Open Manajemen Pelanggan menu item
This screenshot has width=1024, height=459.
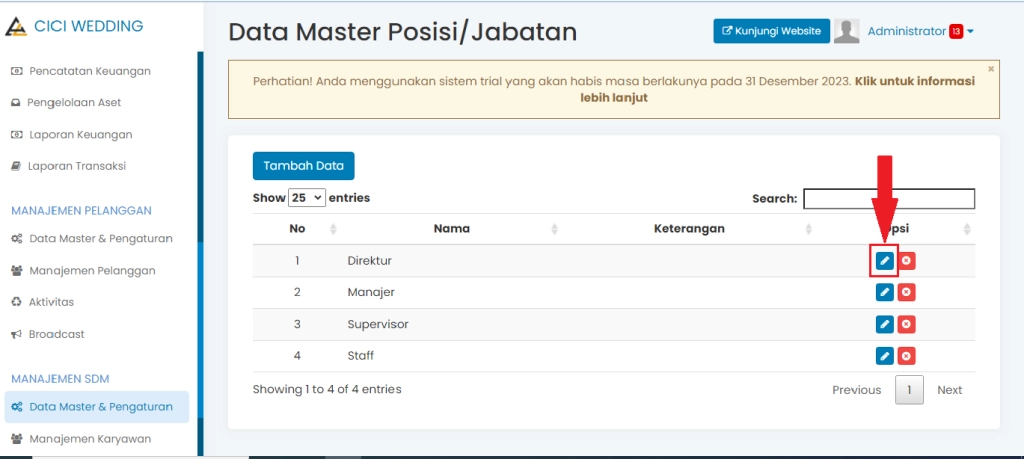(83, 270)
